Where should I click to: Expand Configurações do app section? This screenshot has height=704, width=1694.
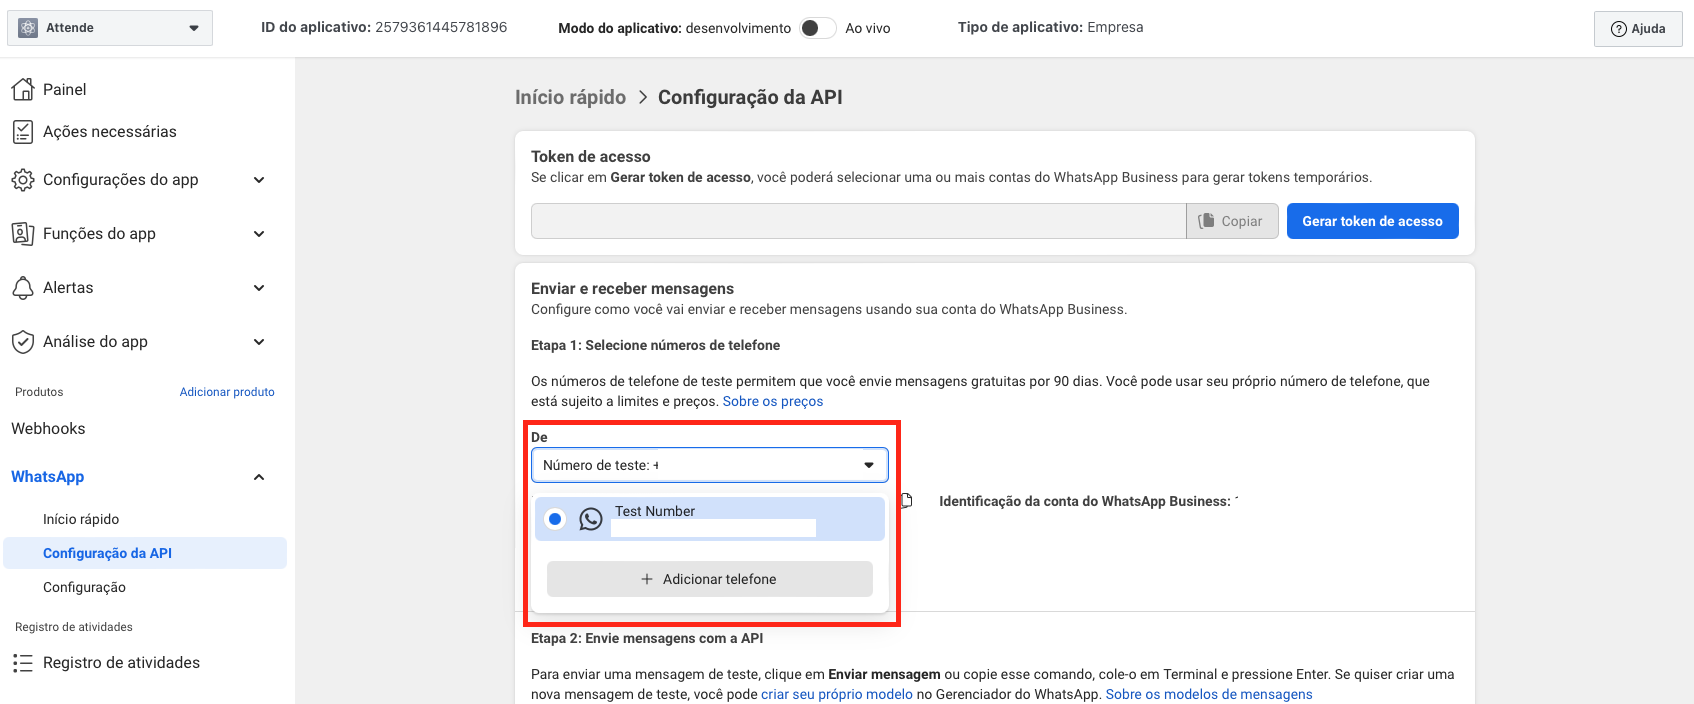pos(259,180)
